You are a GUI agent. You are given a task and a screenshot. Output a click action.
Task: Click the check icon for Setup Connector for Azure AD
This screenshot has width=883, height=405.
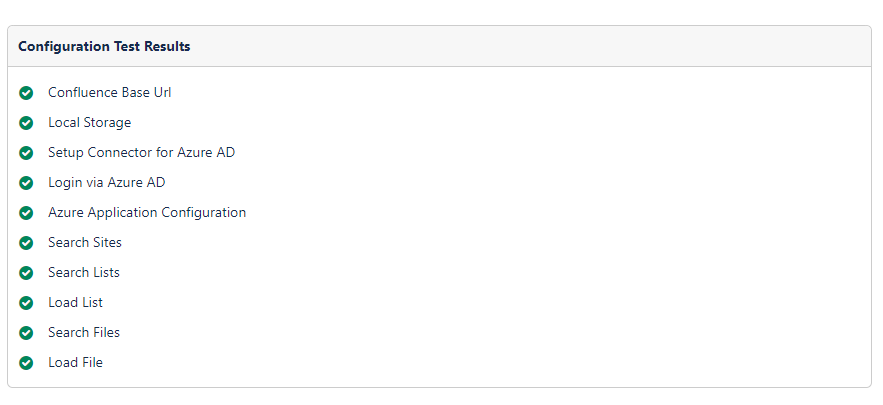click(x=26, y=153)
